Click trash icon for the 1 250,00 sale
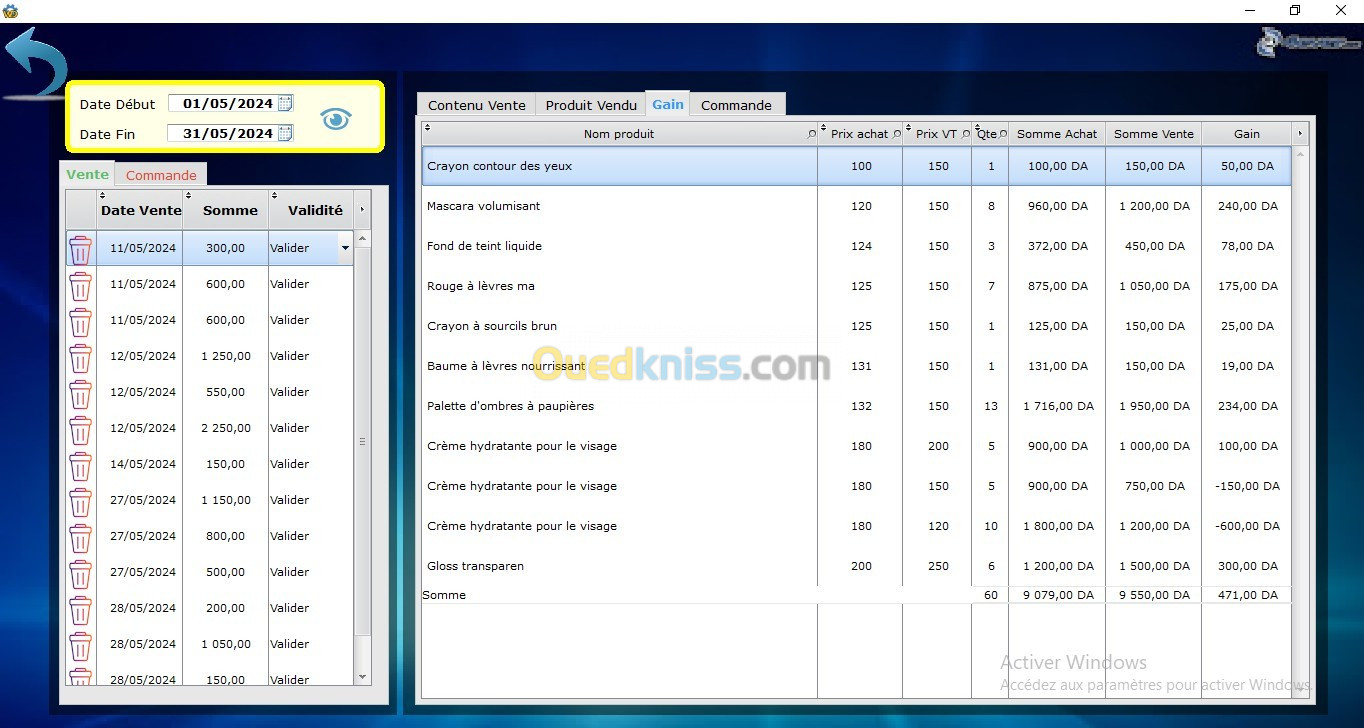The height and width of the screenshot is (728, 1364). [80, 357]
